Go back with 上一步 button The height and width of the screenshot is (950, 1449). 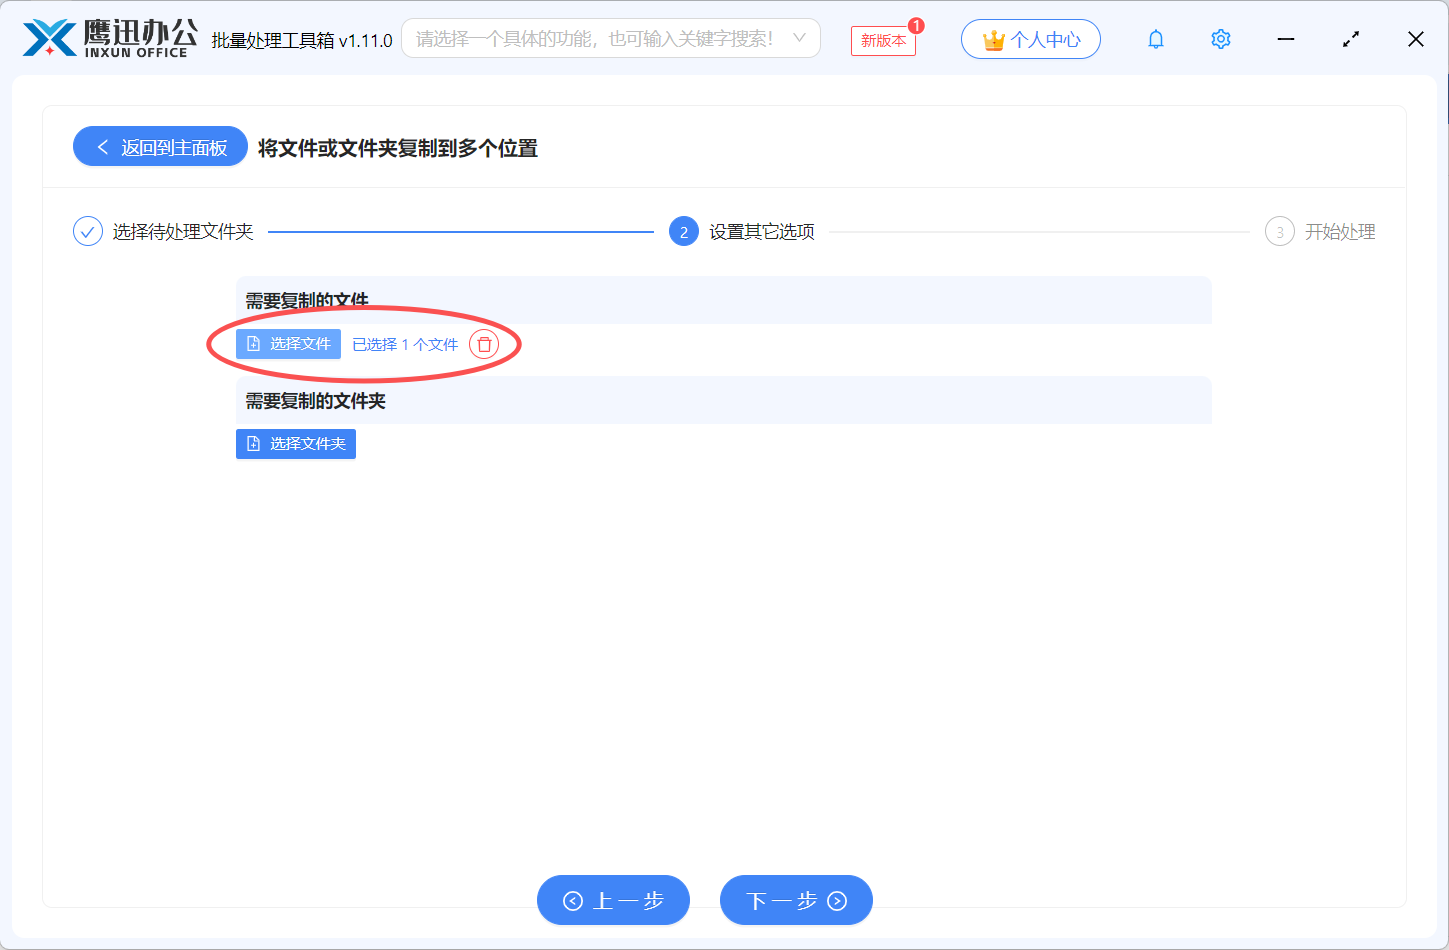tap(613, 900)
